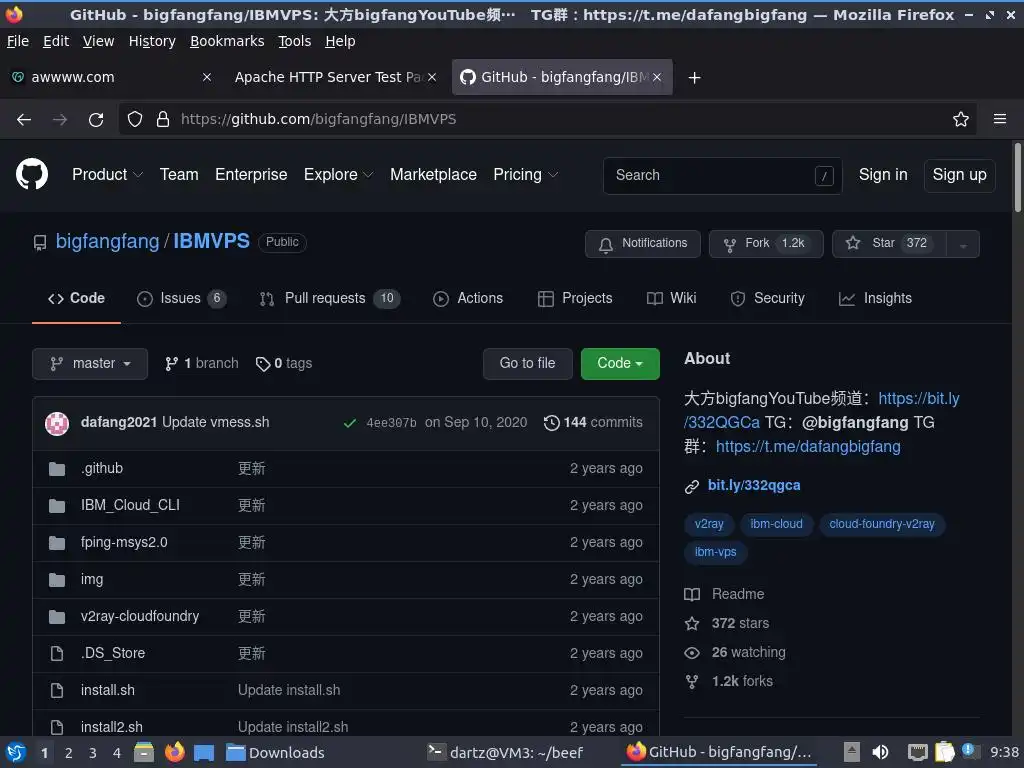Open the bit.ly/332qgca link
This screenshot has width=1024, height=768.
[754, 485]
